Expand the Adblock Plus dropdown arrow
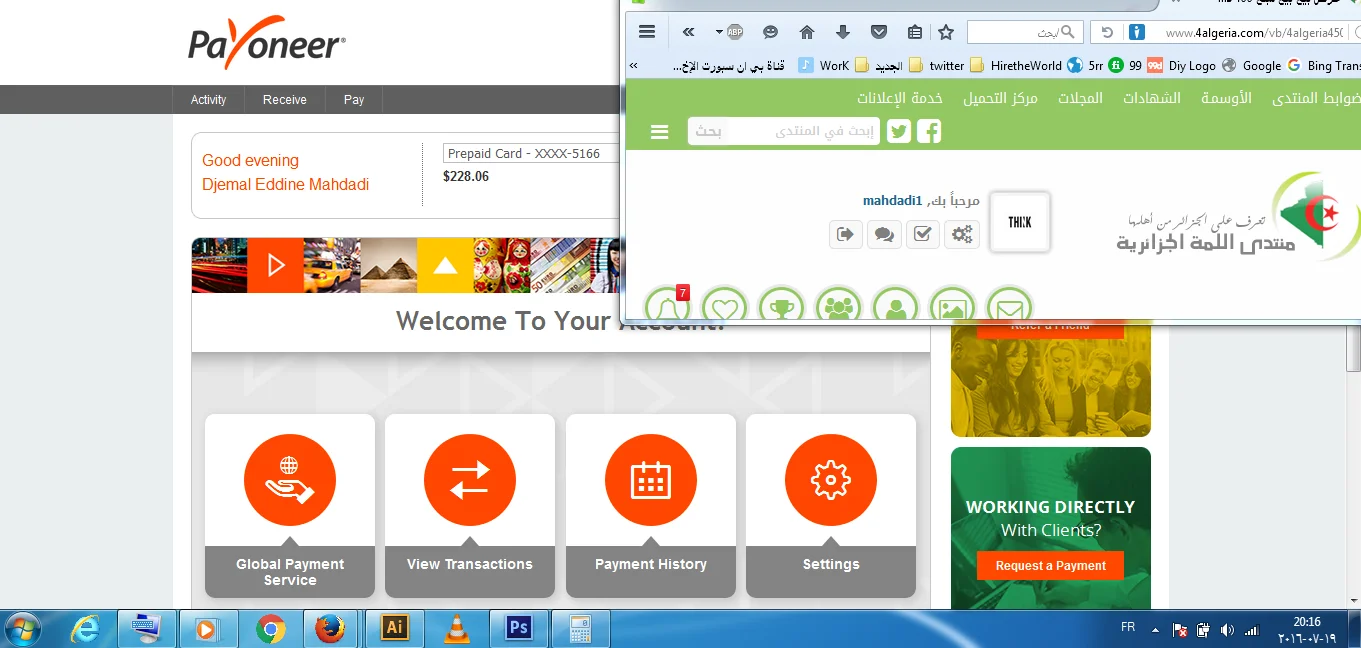Viewport: 1361px width, 648px height. 719,32
